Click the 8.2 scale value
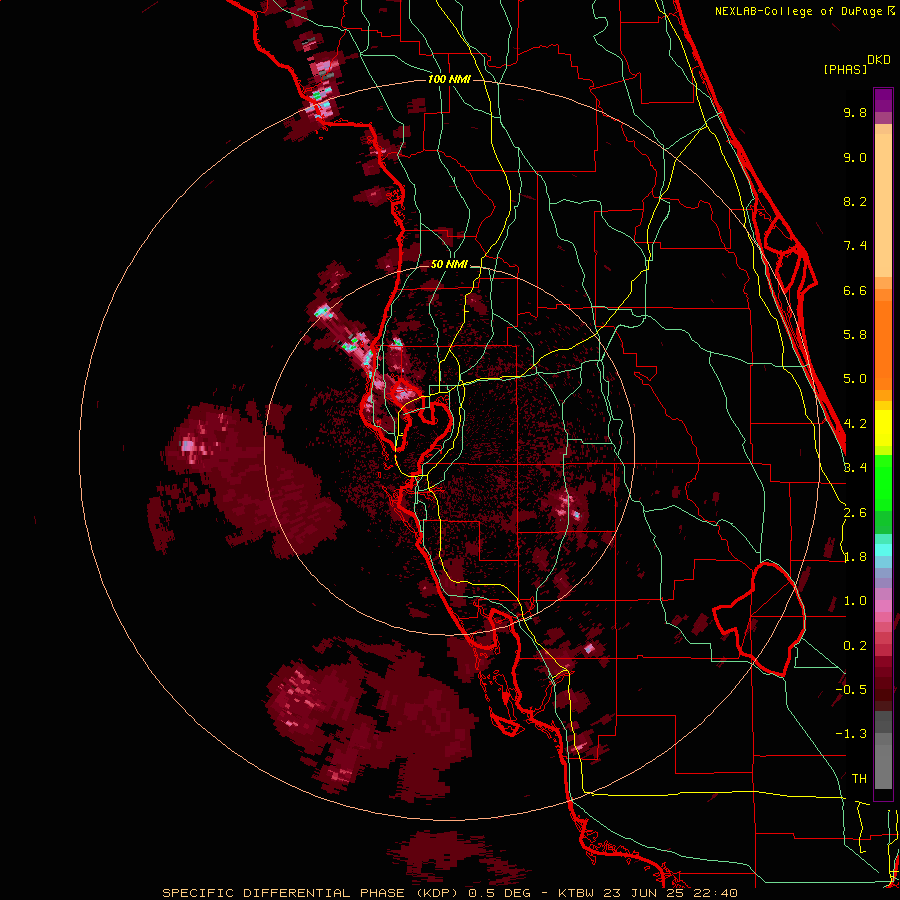This screenshot has height=900, width=900. [x=855, y=201]
